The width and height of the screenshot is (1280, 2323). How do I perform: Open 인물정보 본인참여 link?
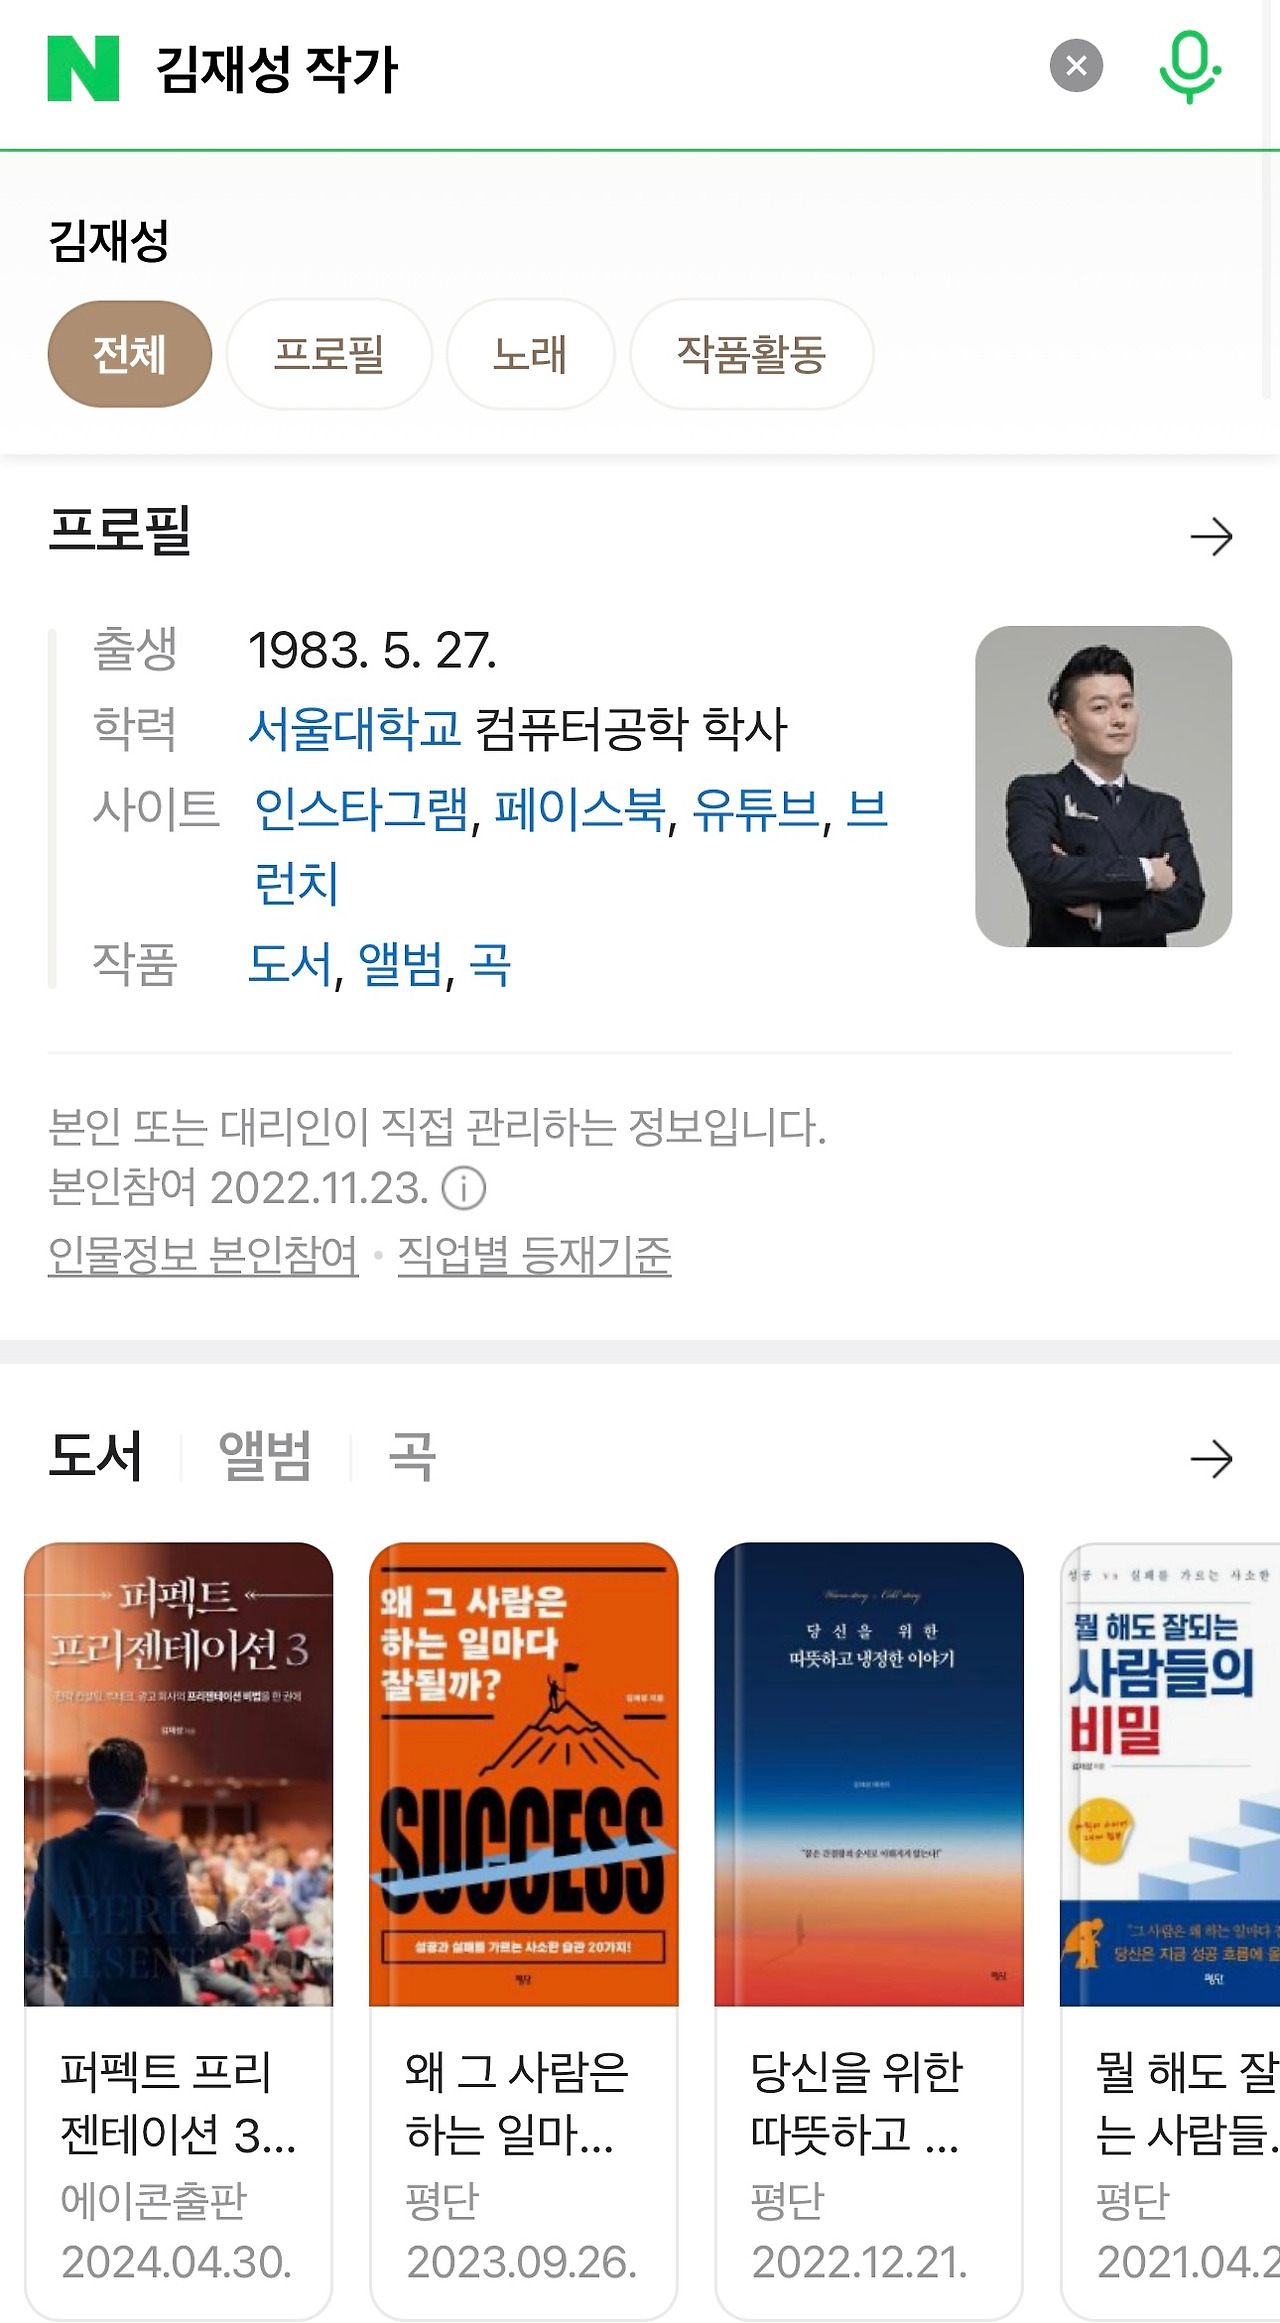click(203, 1255)
